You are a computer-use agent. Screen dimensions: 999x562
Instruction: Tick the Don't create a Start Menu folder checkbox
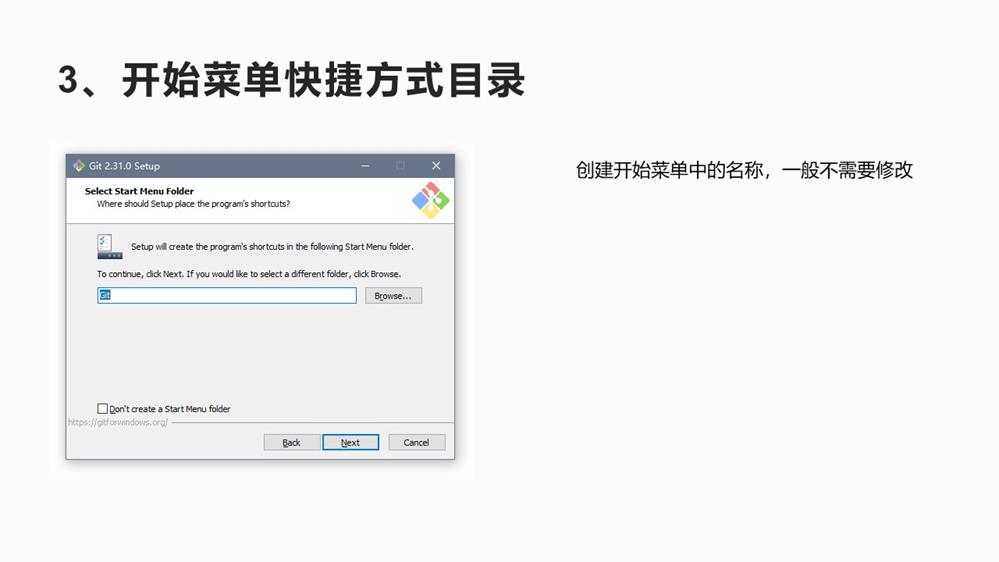(103, 408)
